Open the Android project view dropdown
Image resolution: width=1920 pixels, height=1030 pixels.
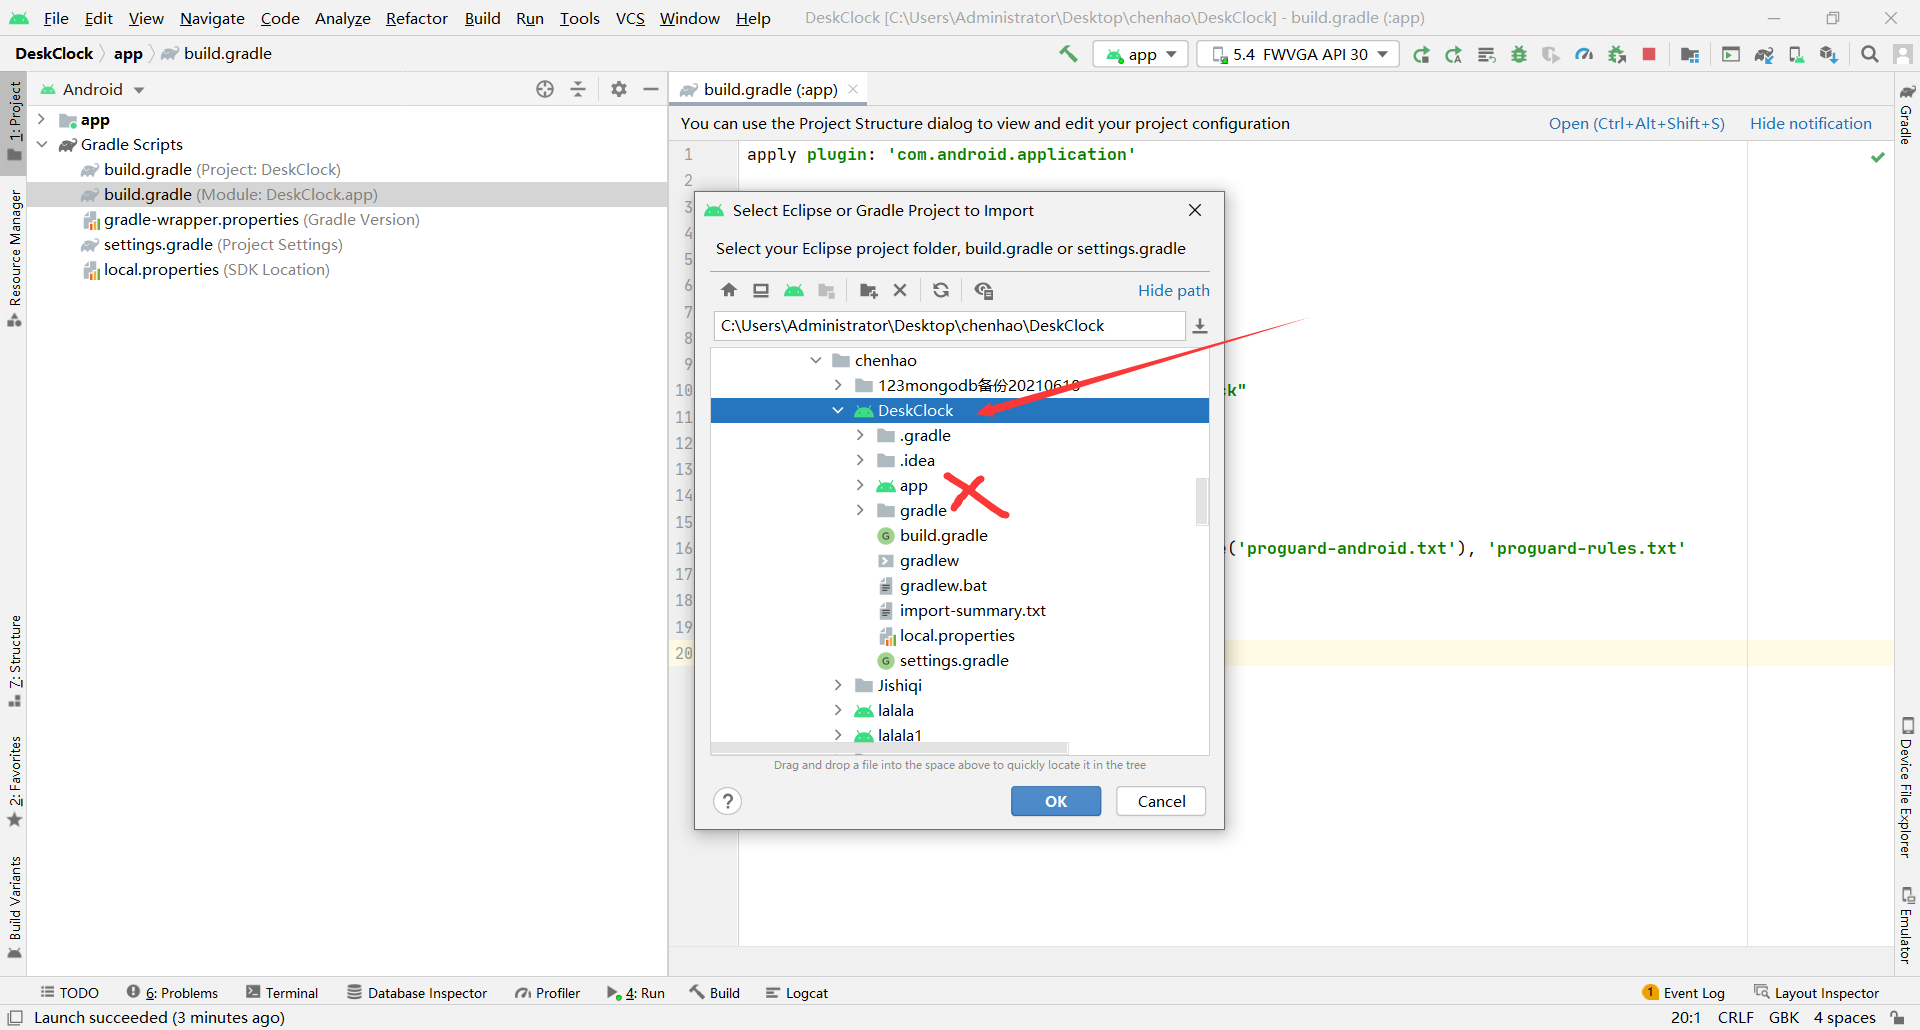coord(92,89)
